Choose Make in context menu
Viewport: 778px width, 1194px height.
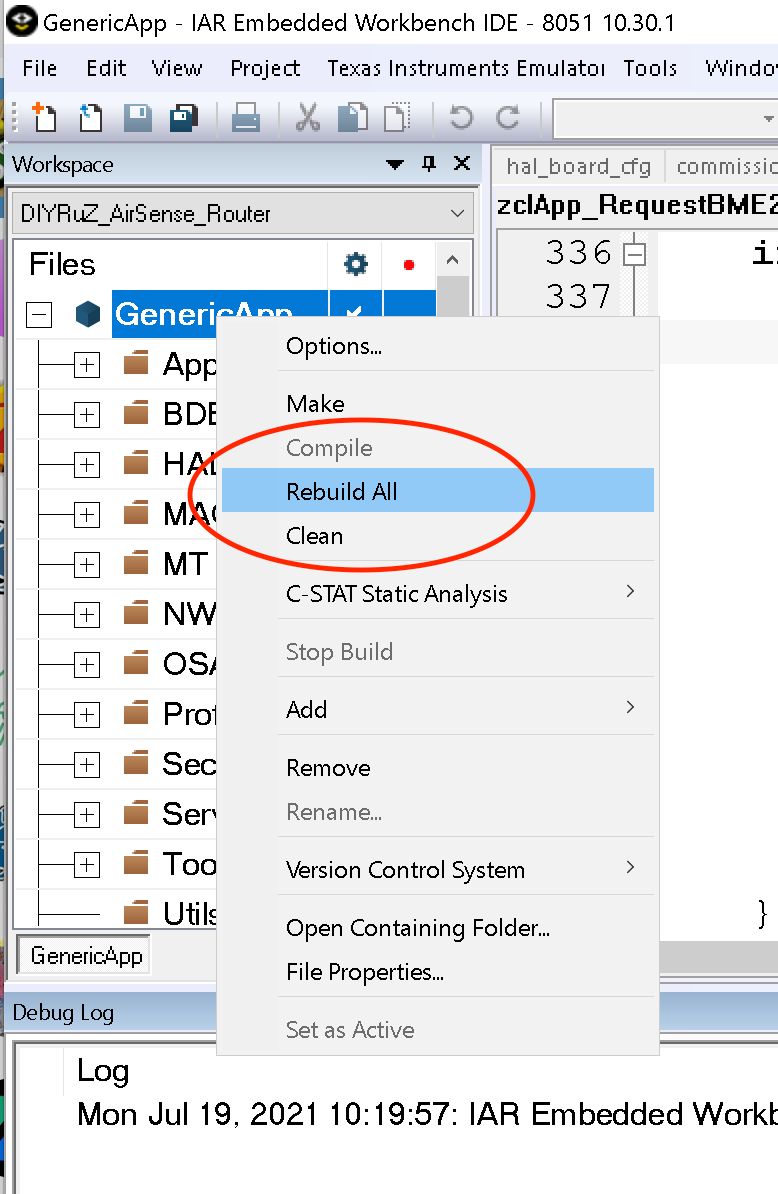coord(438,404)
